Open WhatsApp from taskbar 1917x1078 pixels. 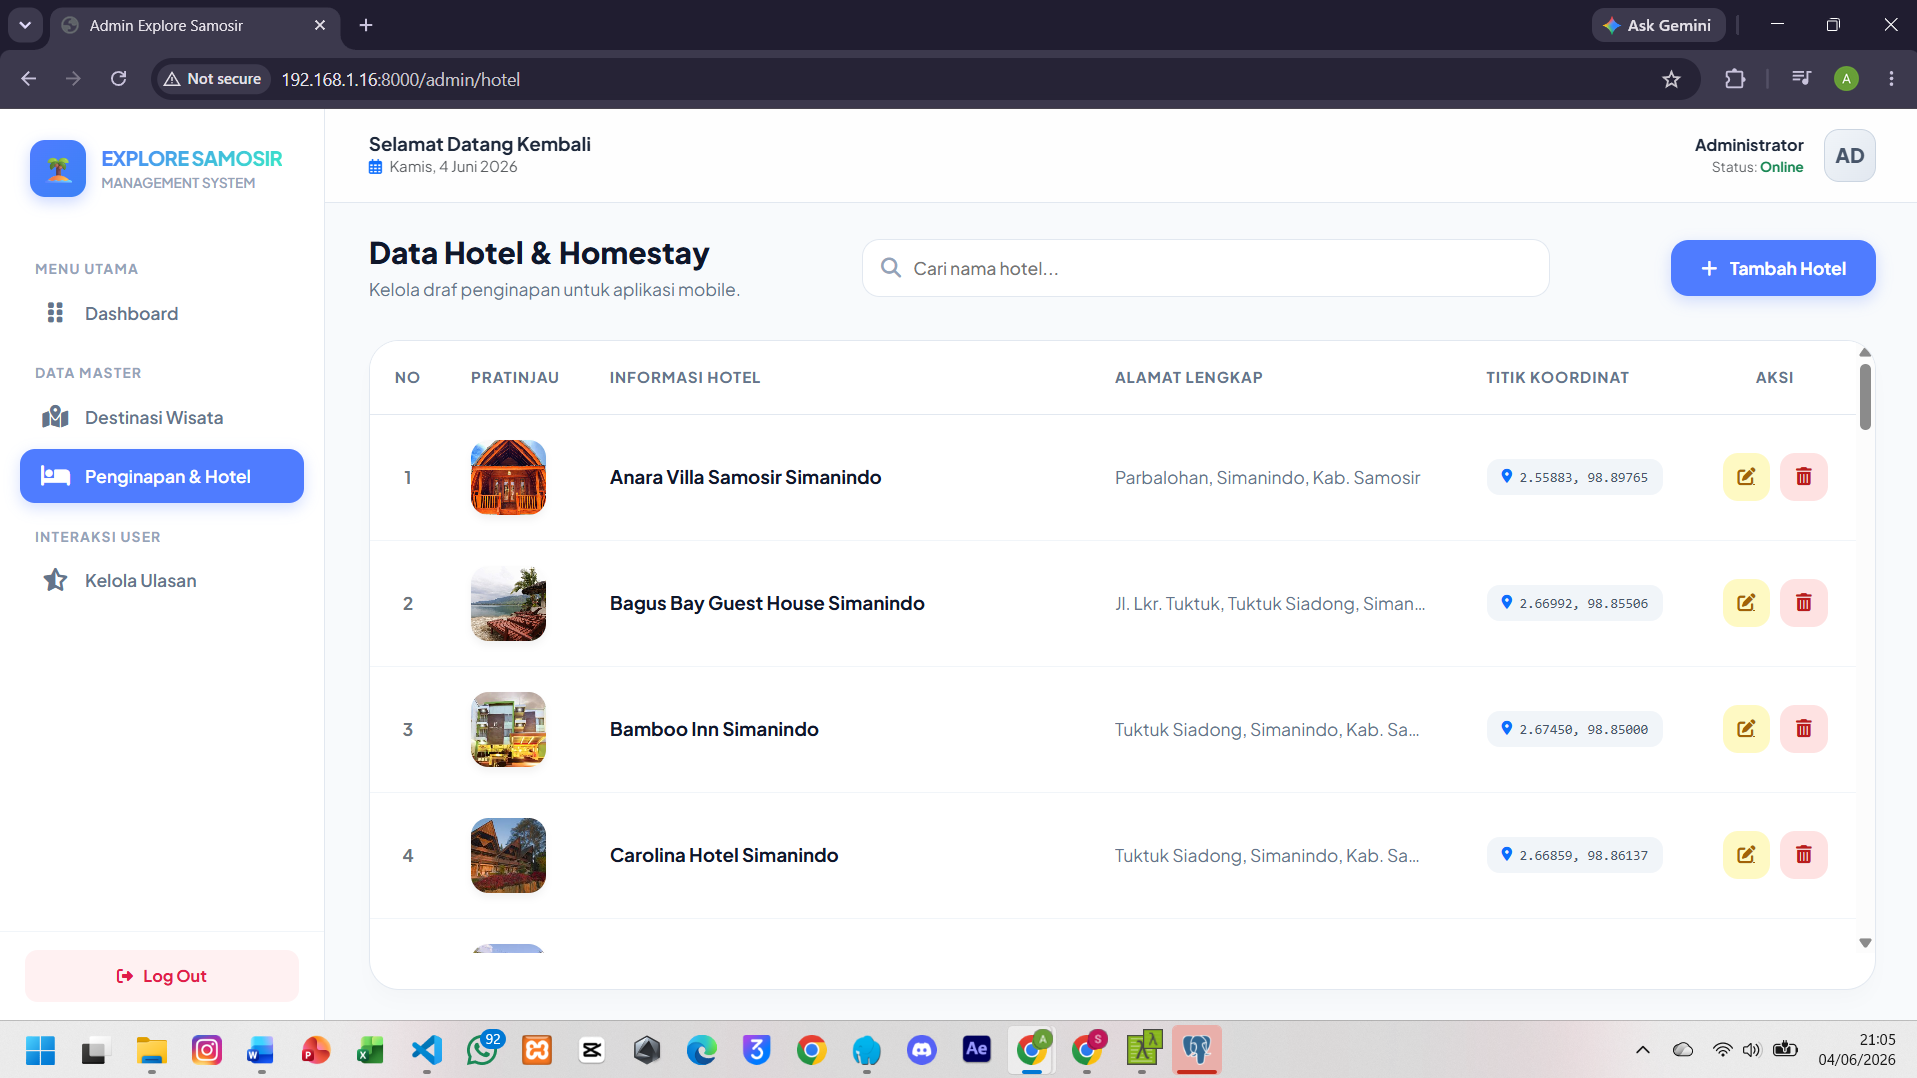(x=482, y=1050)
